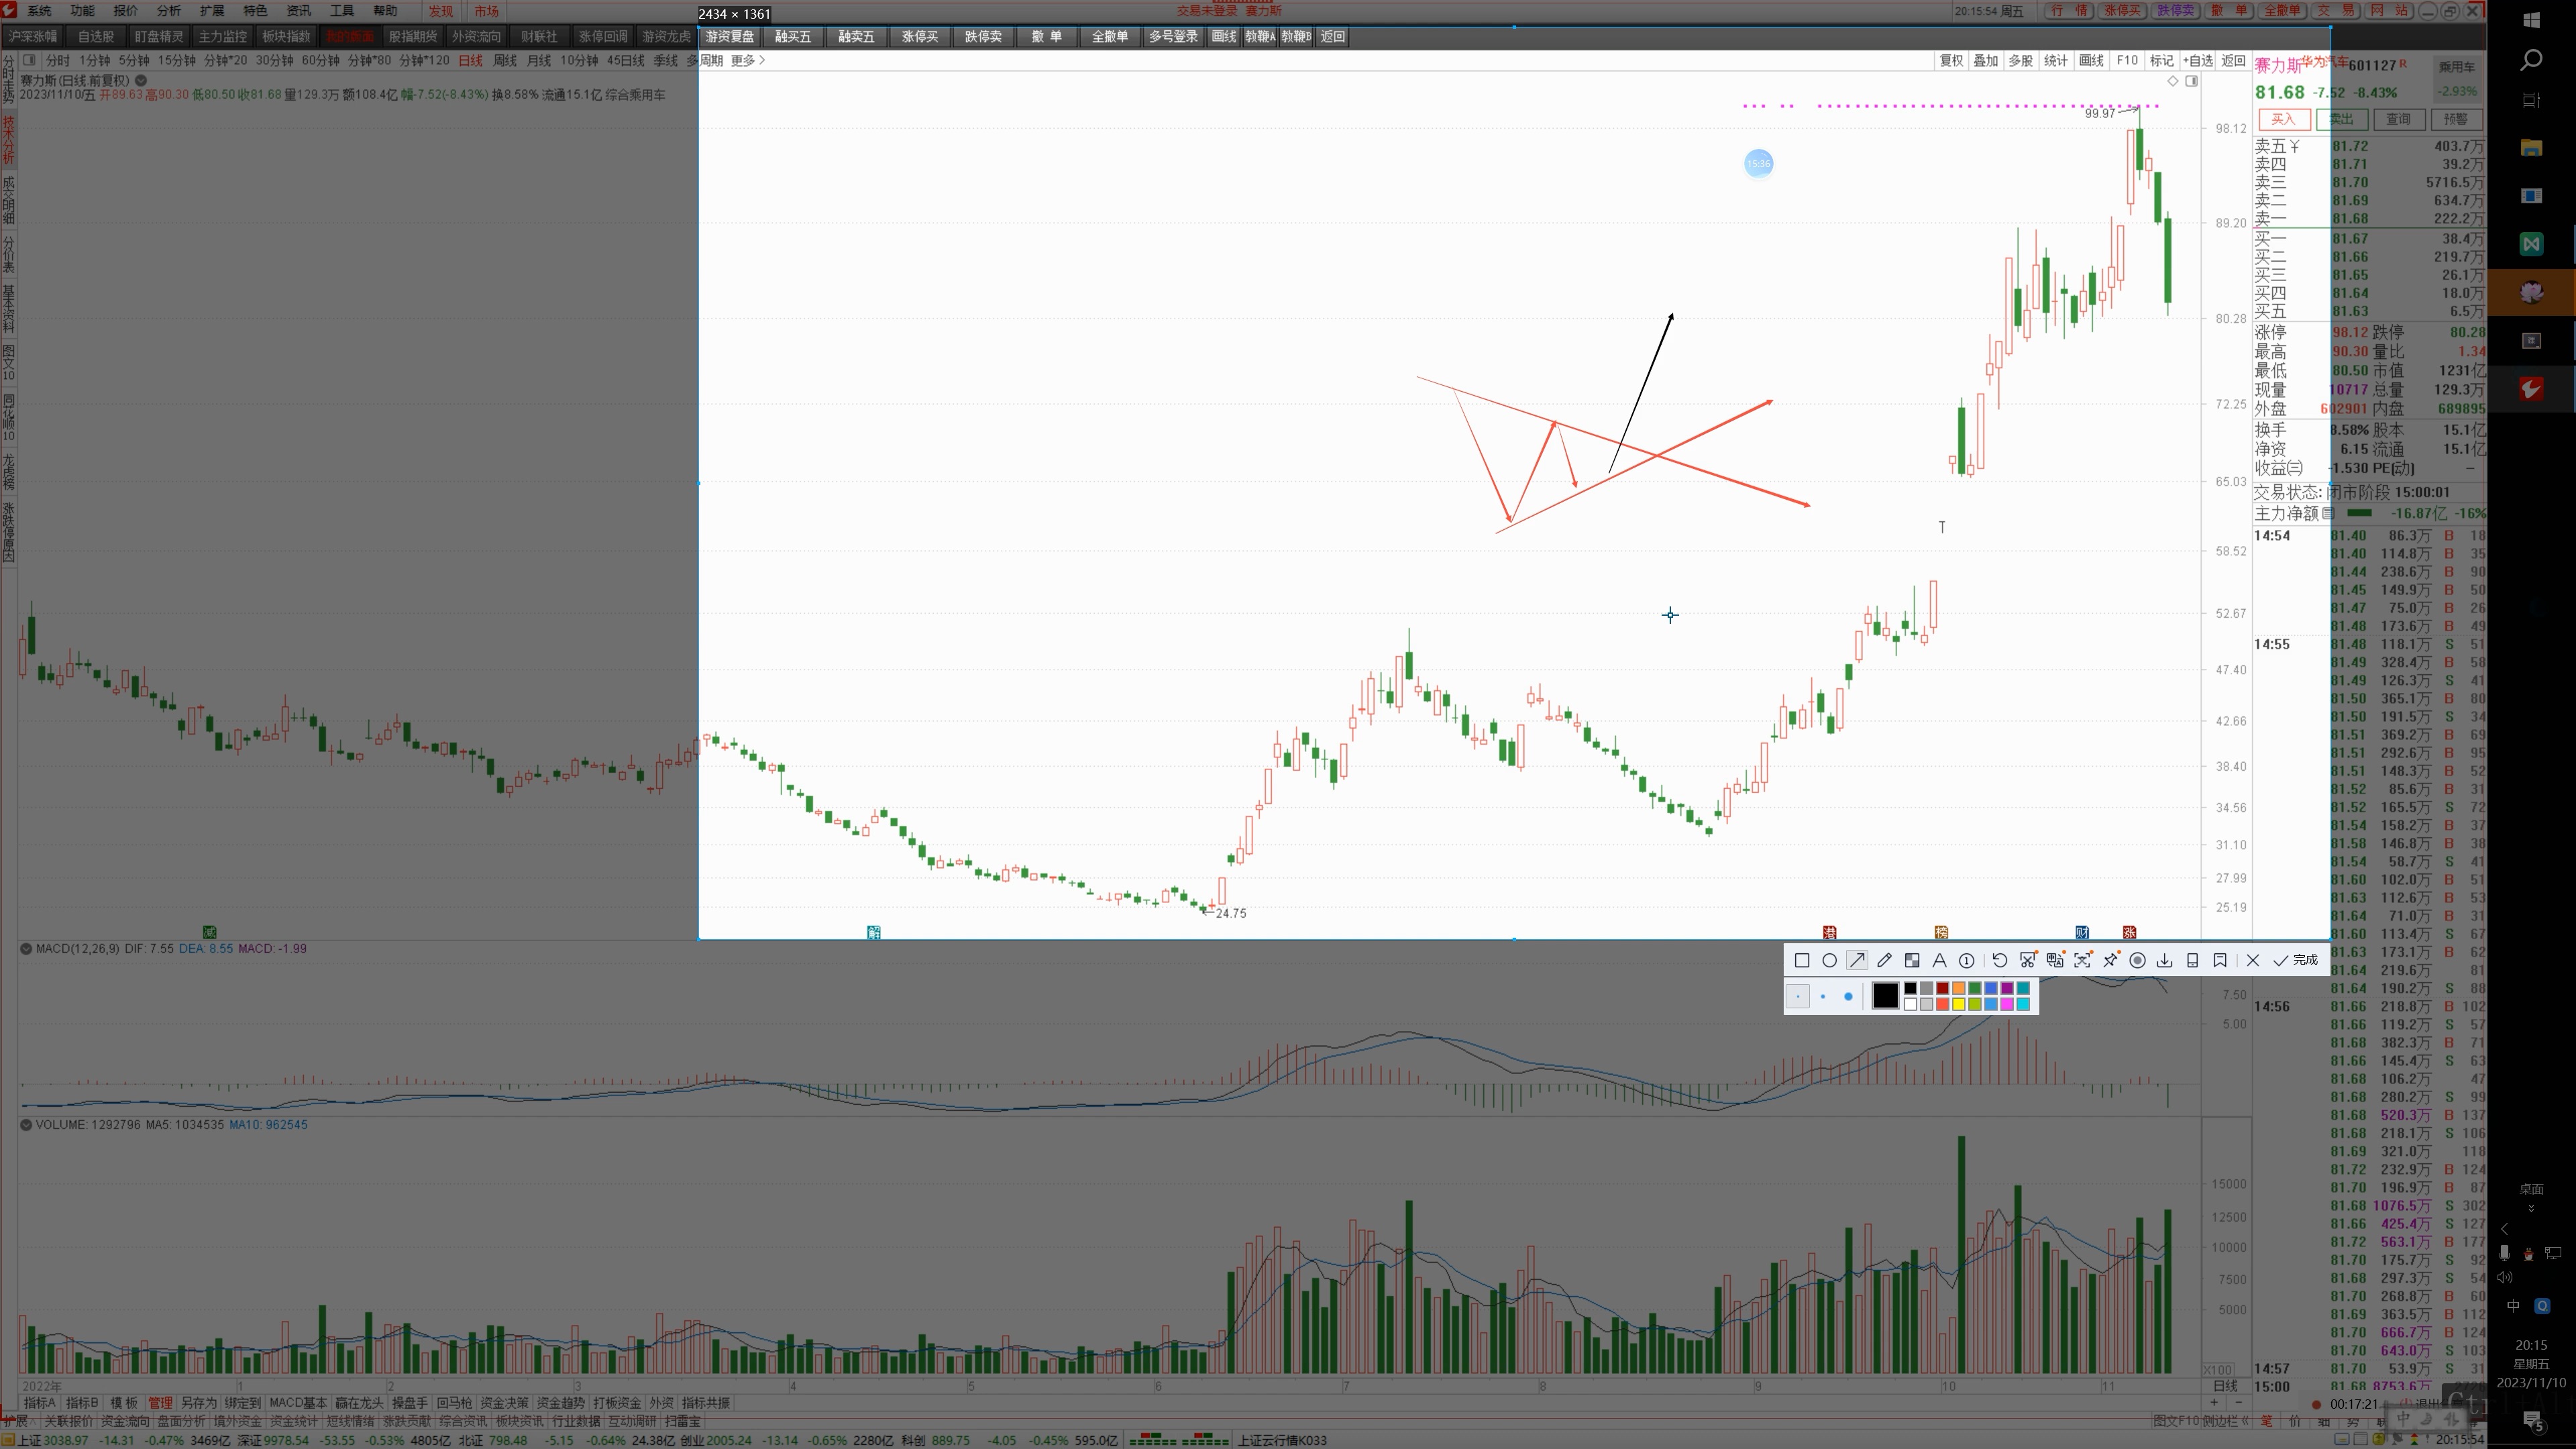This screenshot has width=2576, height=1449.
Task: Open the 工具 menu
Action: 342,11
